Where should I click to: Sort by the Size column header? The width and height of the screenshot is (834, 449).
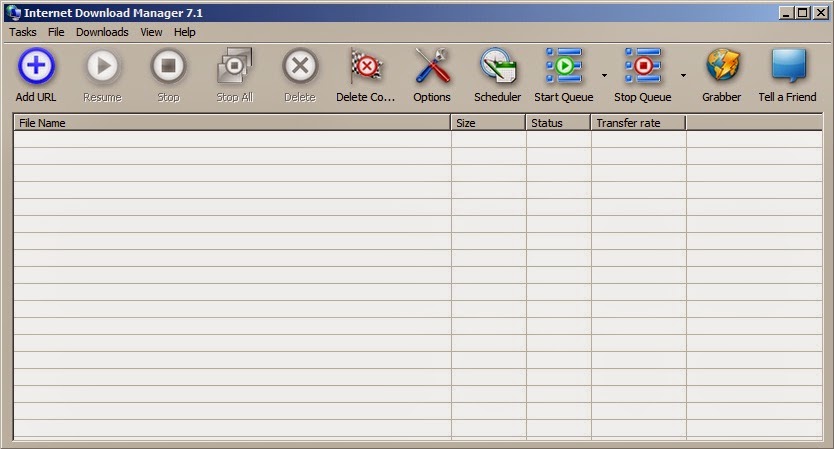point(488,123)
